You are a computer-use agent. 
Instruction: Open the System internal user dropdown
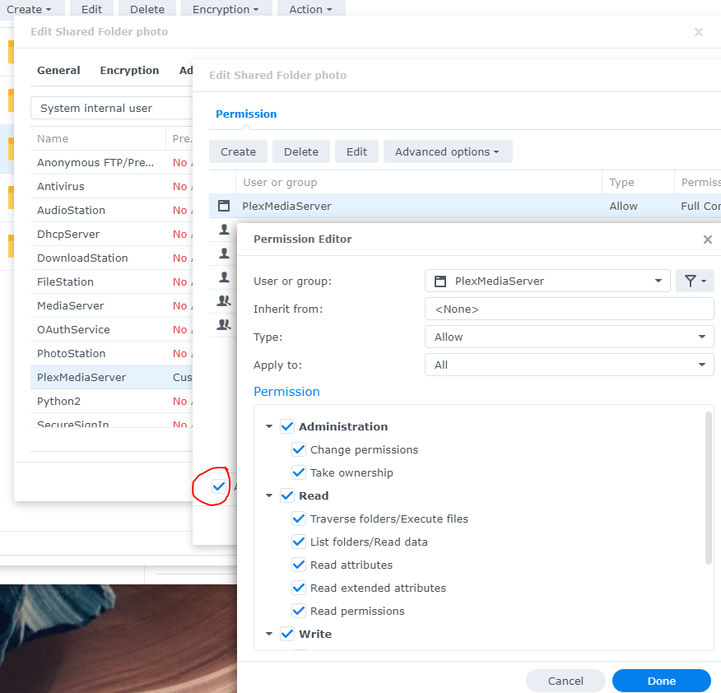111,108
